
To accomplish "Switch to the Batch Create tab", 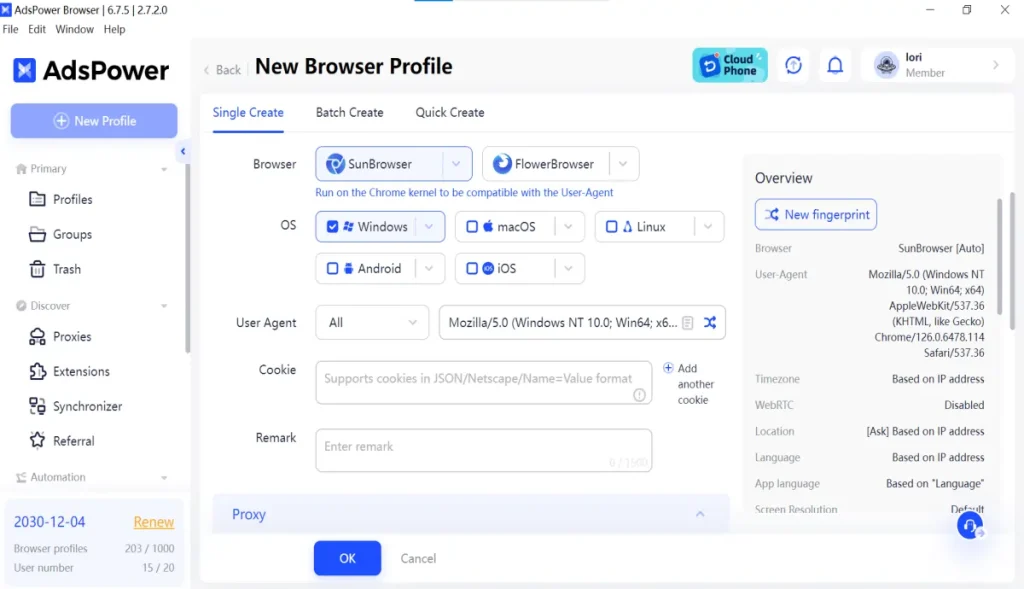I will [349, 112].
